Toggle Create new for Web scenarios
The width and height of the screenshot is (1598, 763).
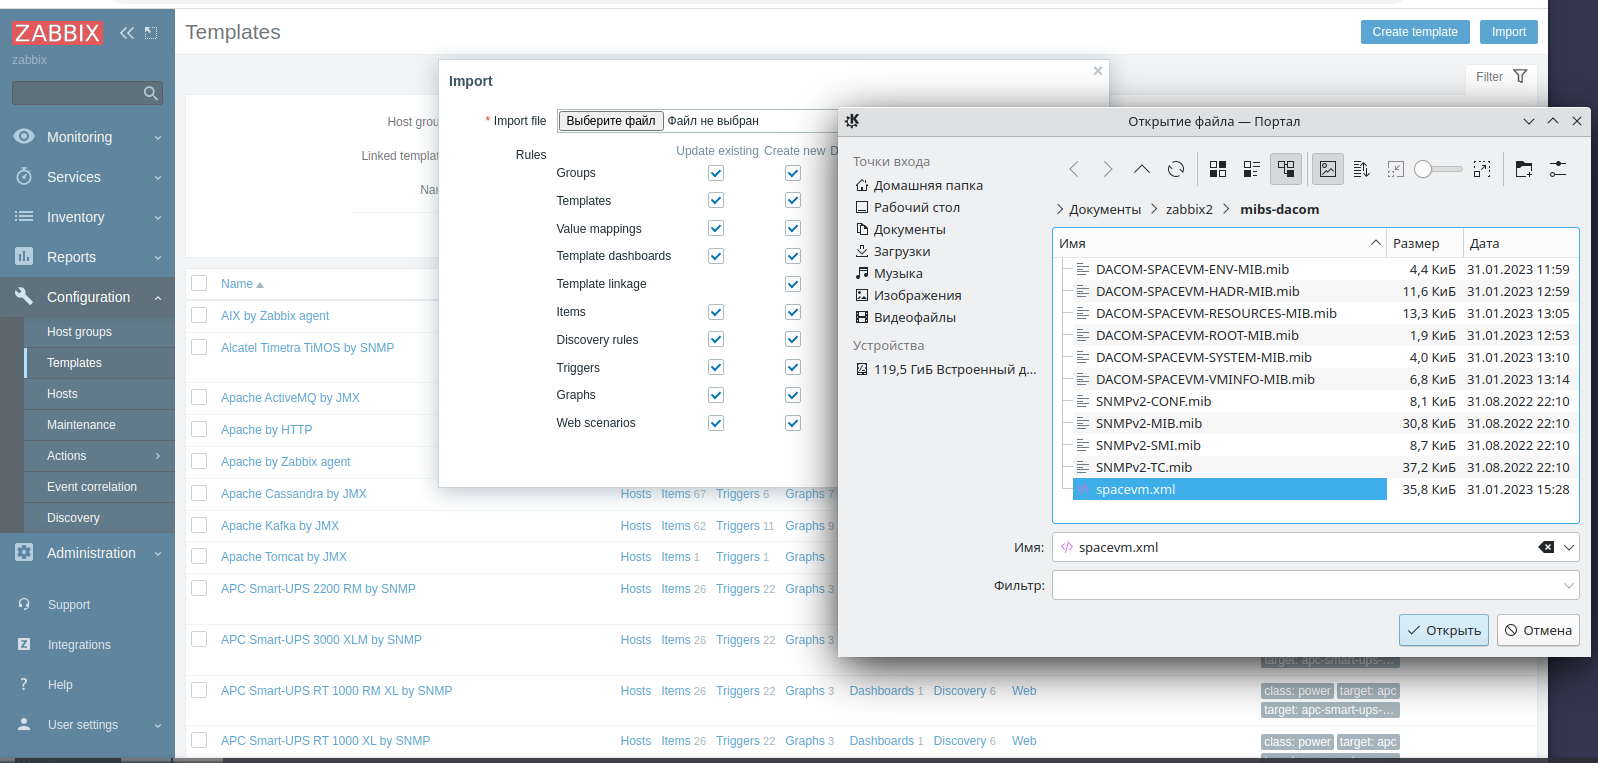[x=793, y=423]
